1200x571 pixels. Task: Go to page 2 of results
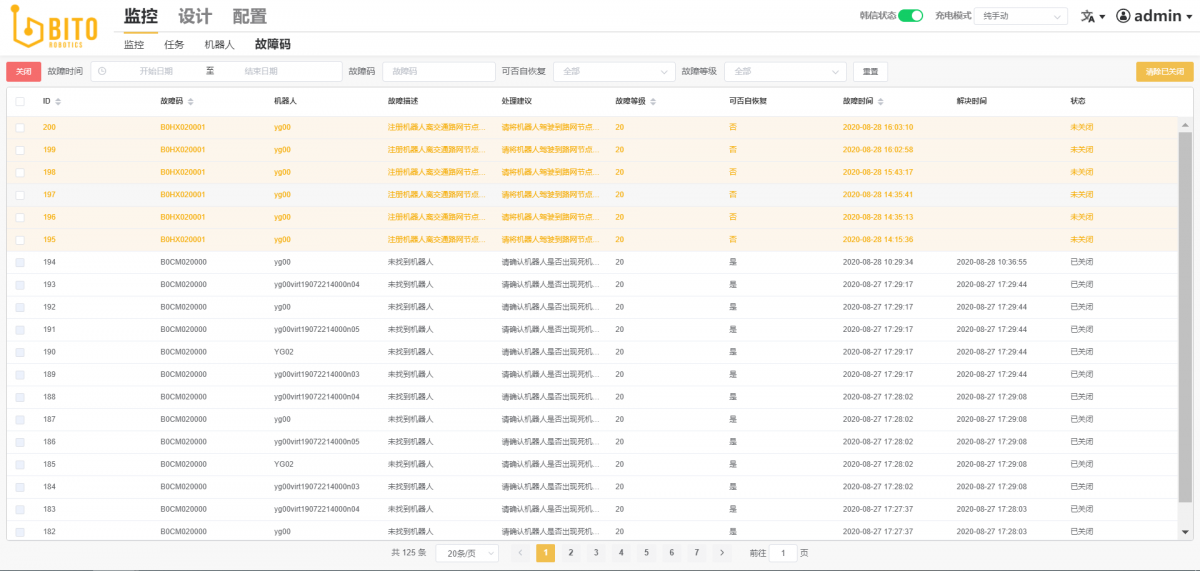[570, 552]
